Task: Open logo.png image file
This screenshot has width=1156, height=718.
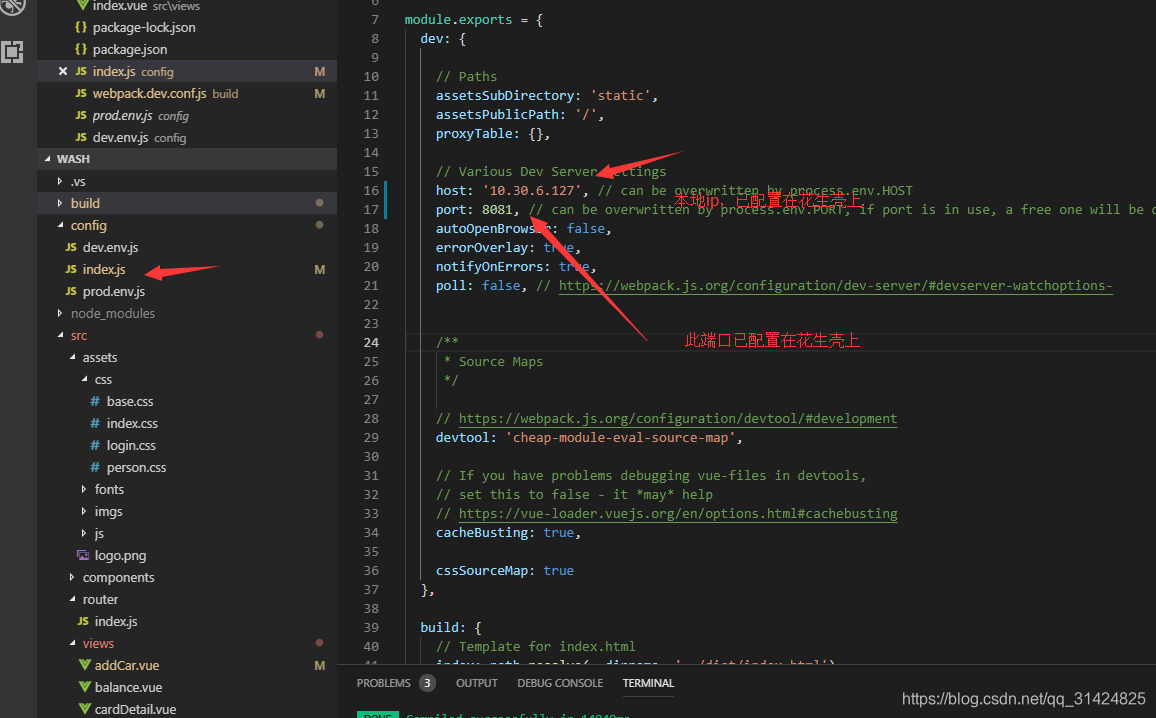Action: tap(120, 556)
